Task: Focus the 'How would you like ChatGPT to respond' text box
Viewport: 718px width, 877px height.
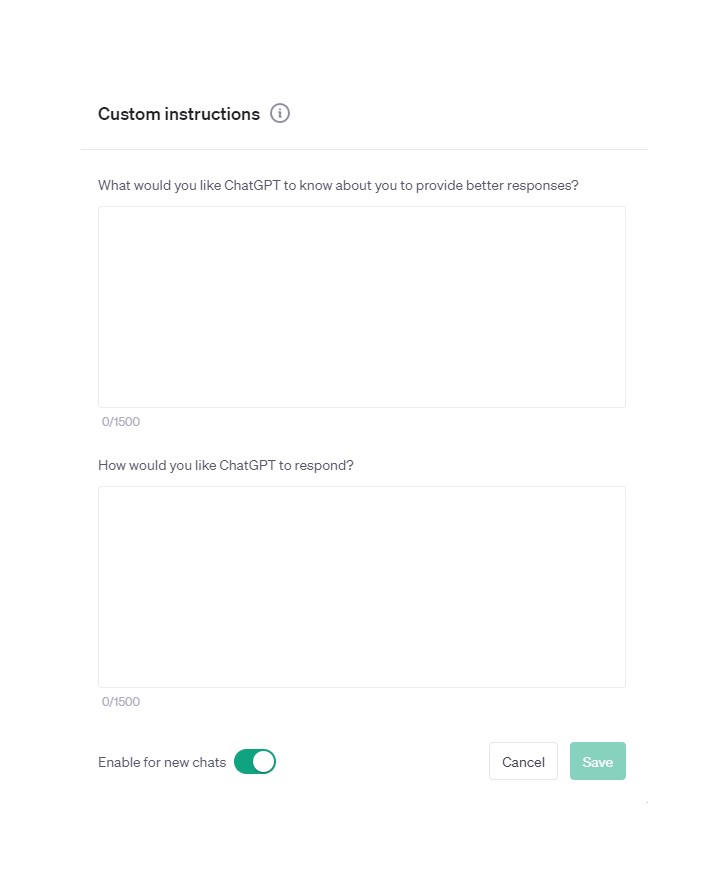Action: [x=362, y=587]
